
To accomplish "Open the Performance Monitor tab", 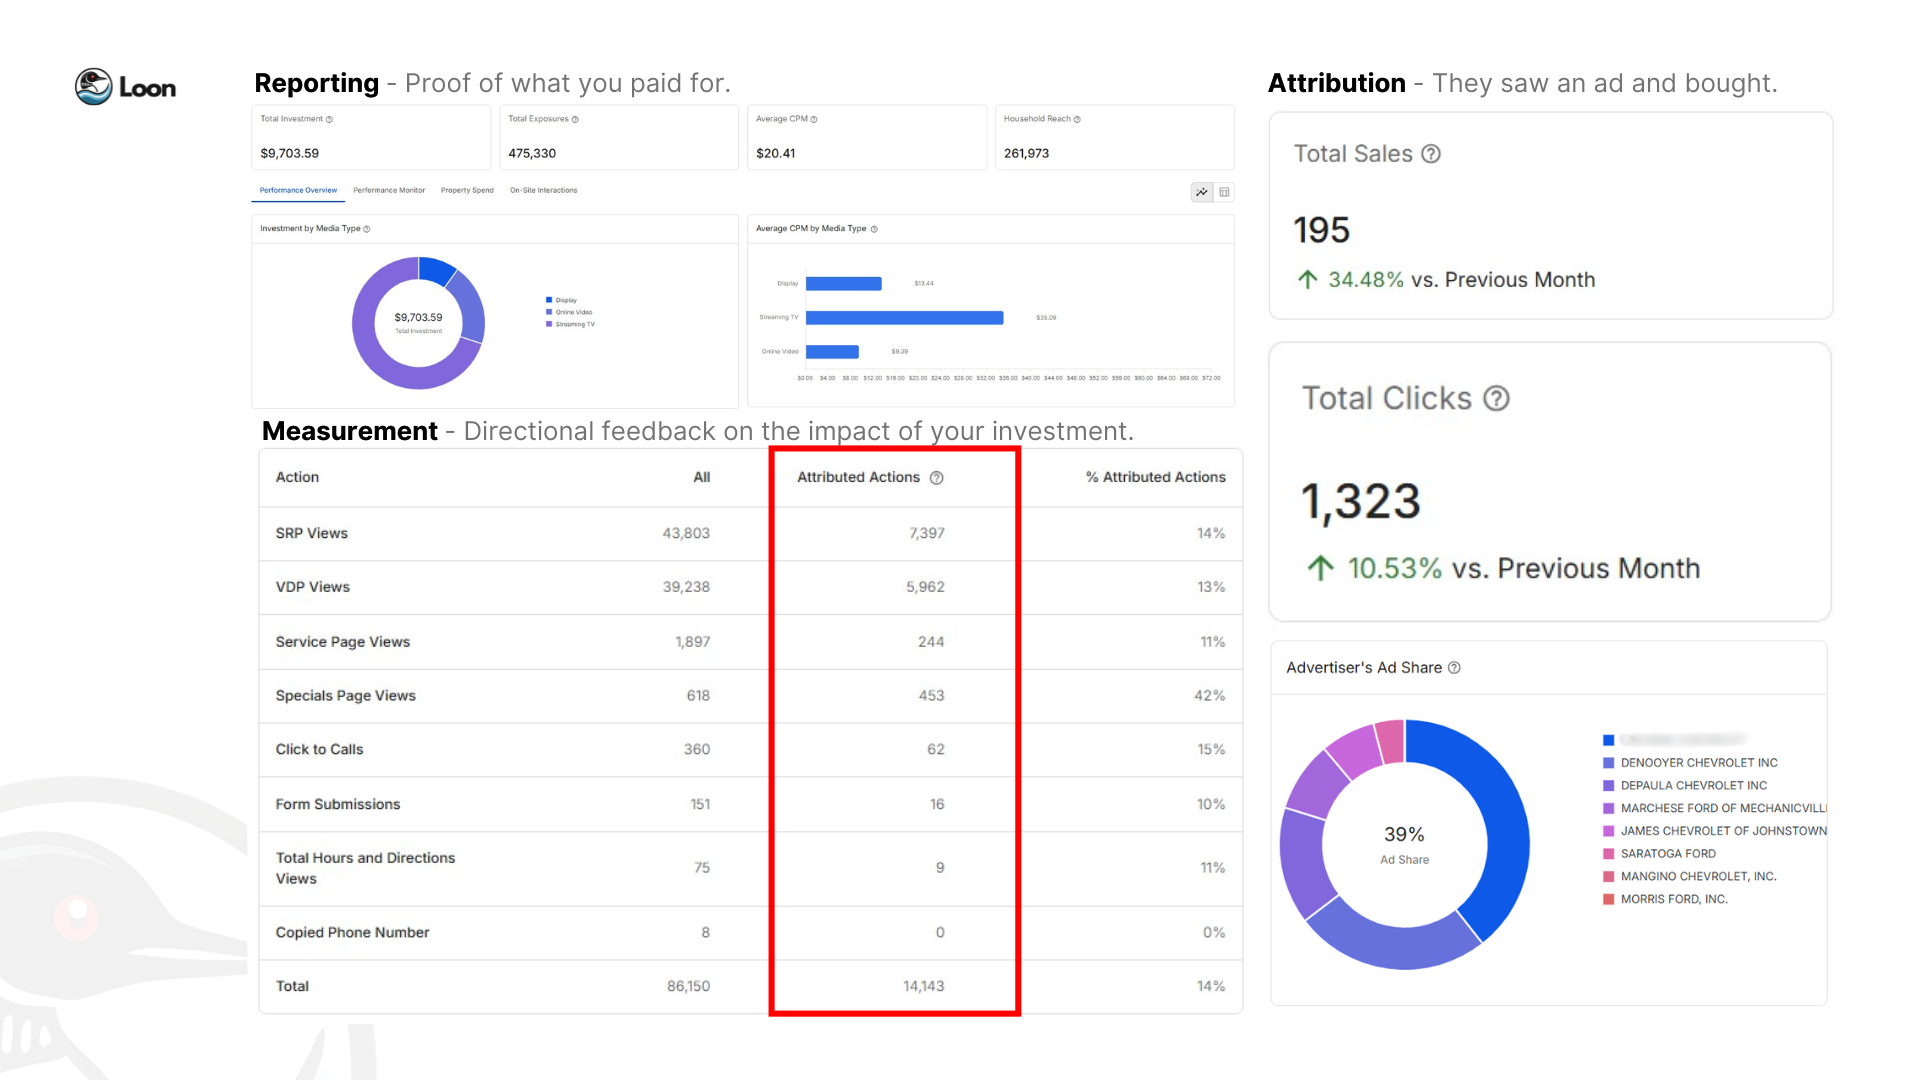I will coord(389,190).
